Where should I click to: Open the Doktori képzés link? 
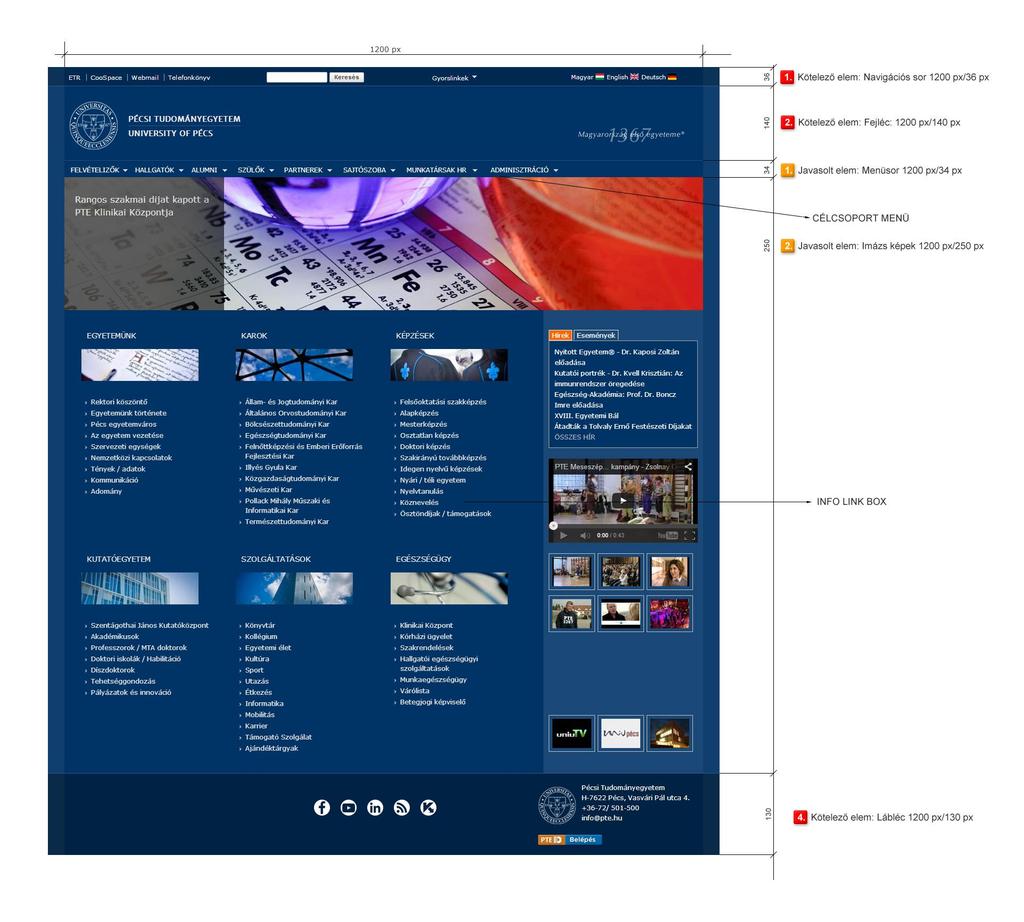tap(425, 447)
